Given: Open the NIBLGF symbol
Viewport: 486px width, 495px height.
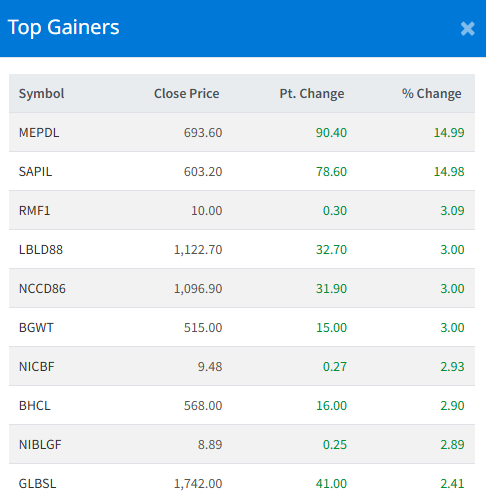Looking at the screenshot, I should (40, 445).
